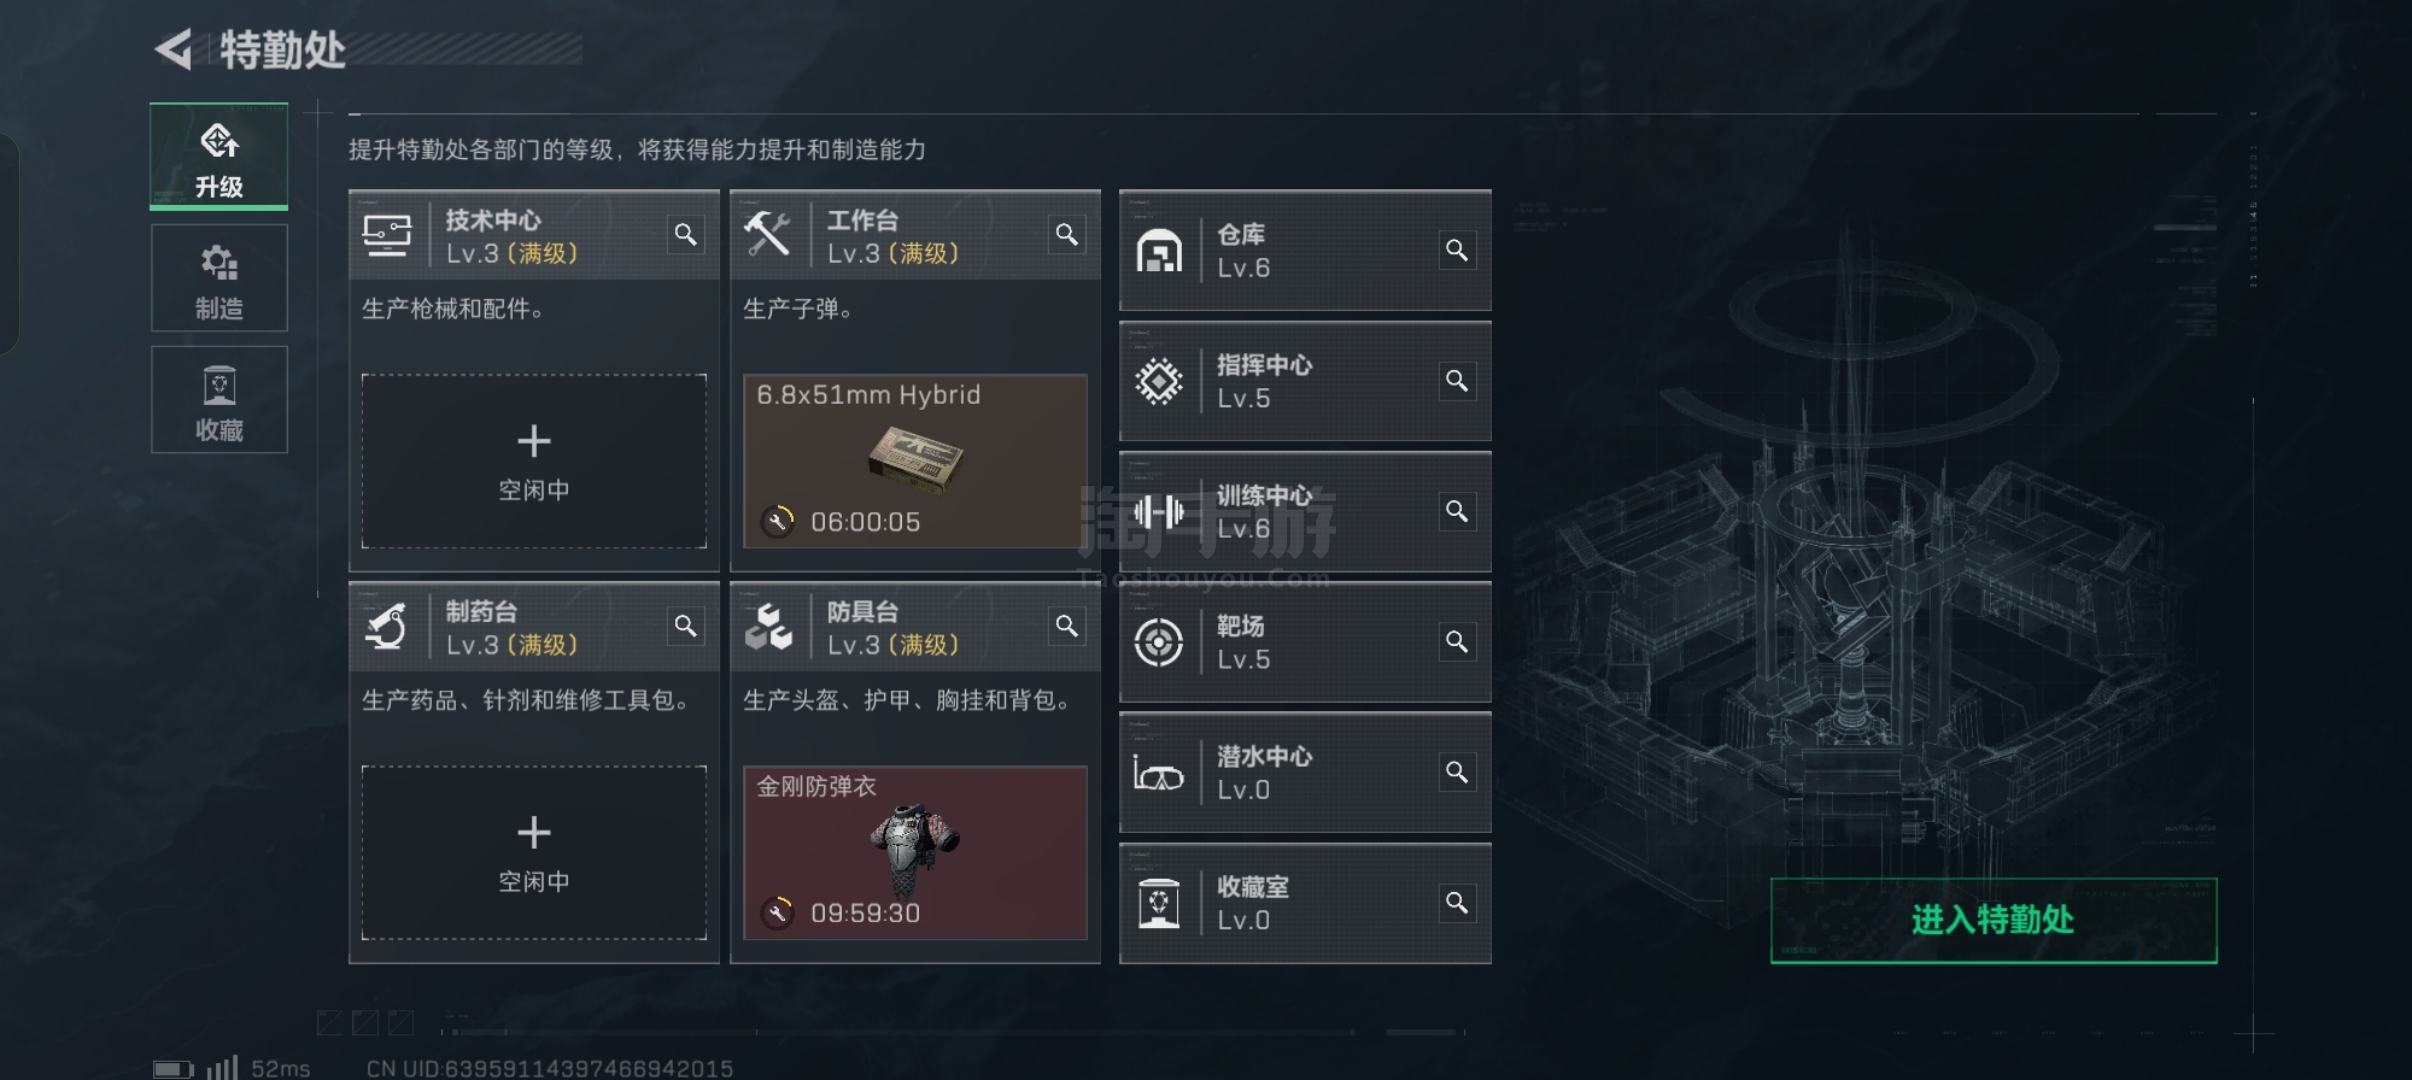The width and height of the screenshot is (2412, 1080).
Task: Inspect 潜水中心 with its magnifier icon
Action: point(1457,772)
